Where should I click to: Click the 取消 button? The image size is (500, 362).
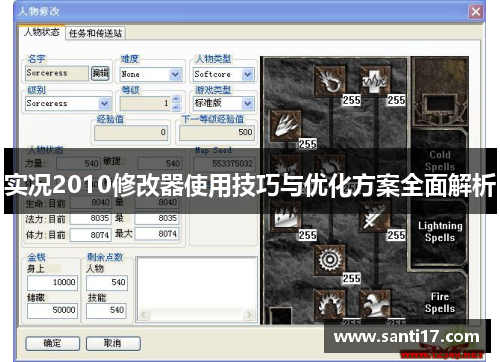coord(113,343)
